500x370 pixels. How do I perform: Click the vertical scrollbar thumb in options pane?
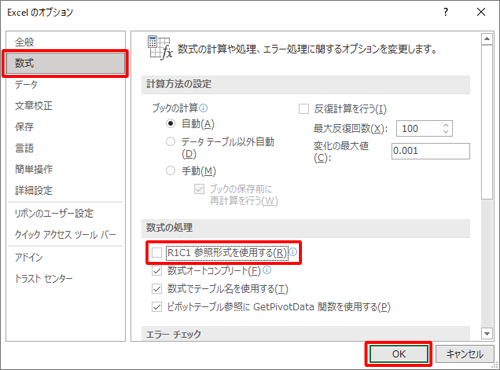coord(487,122)
